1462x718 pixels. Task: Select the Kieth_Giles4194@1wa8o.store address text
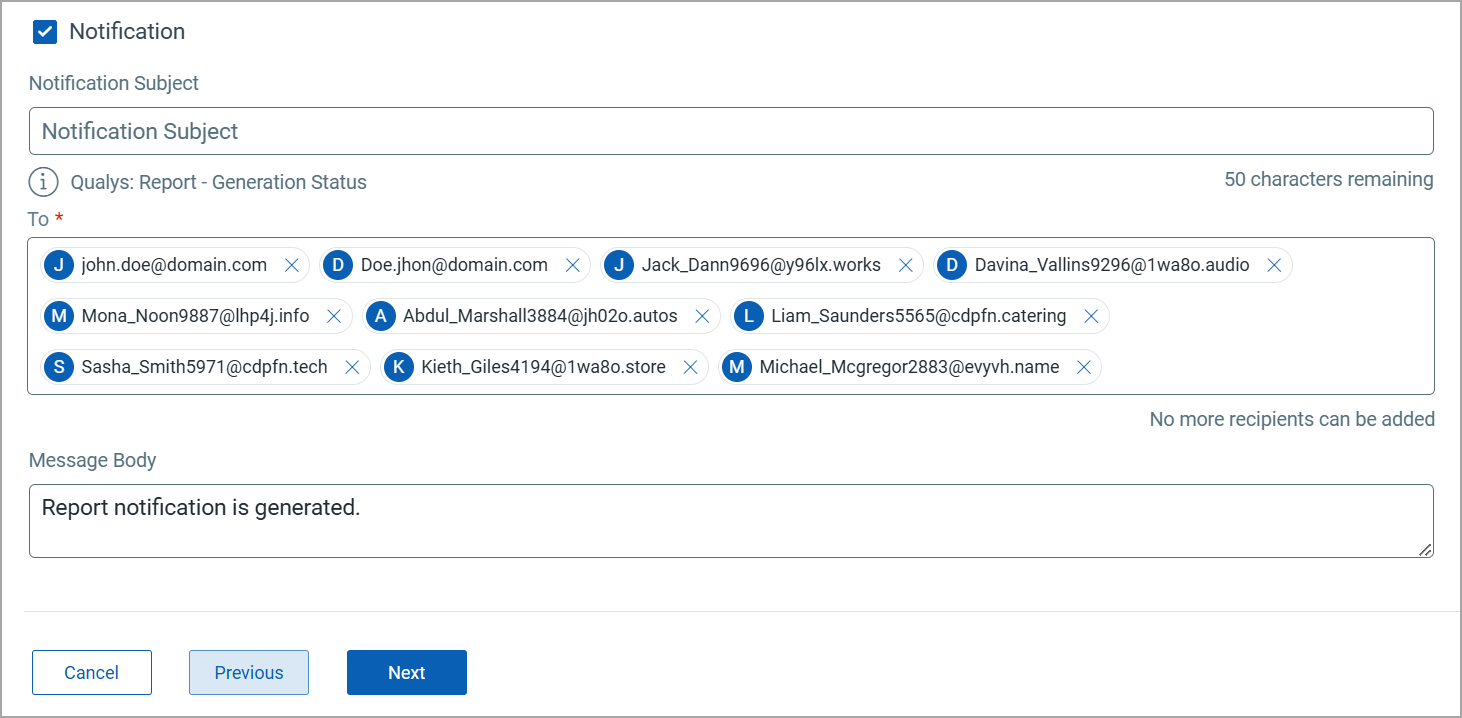tap(543, 367)
